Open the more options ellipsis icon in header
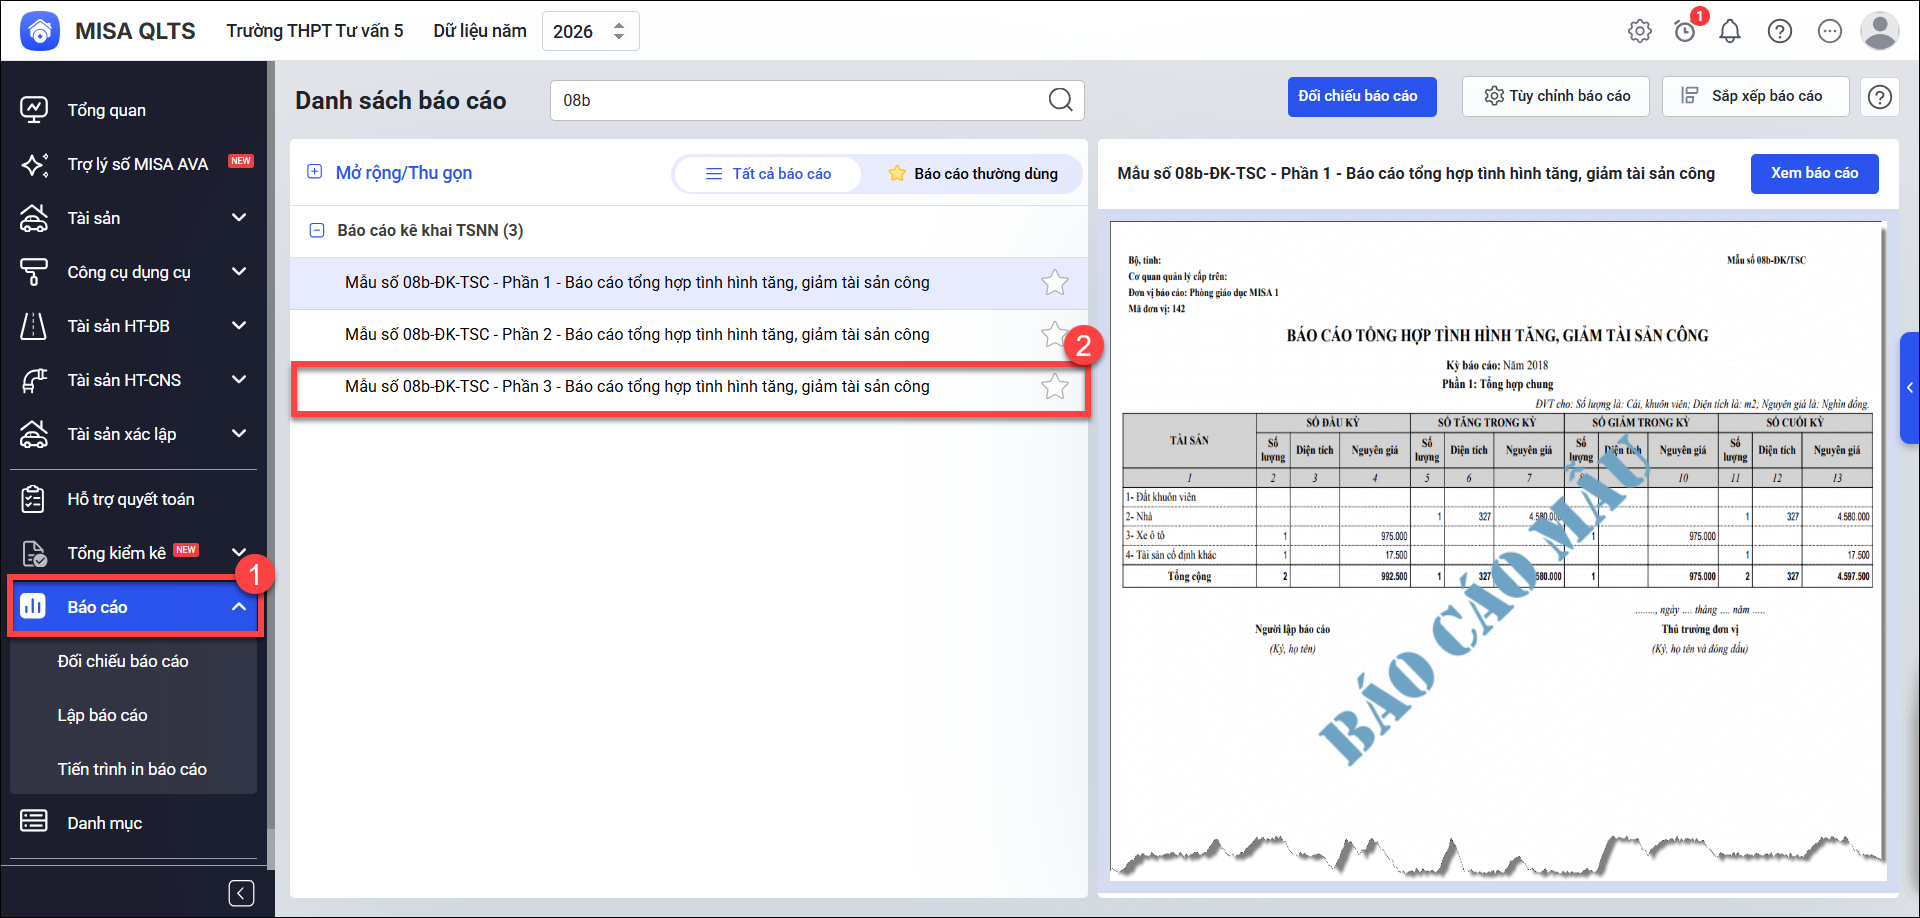 pyautogui.click(x=1830, y=31)
